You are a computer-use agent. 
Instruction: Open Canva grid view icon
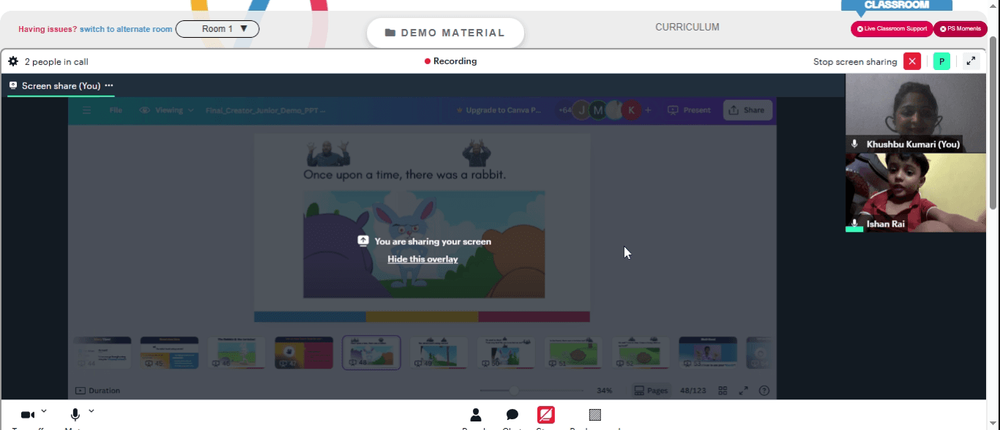(x=723, y=390)
